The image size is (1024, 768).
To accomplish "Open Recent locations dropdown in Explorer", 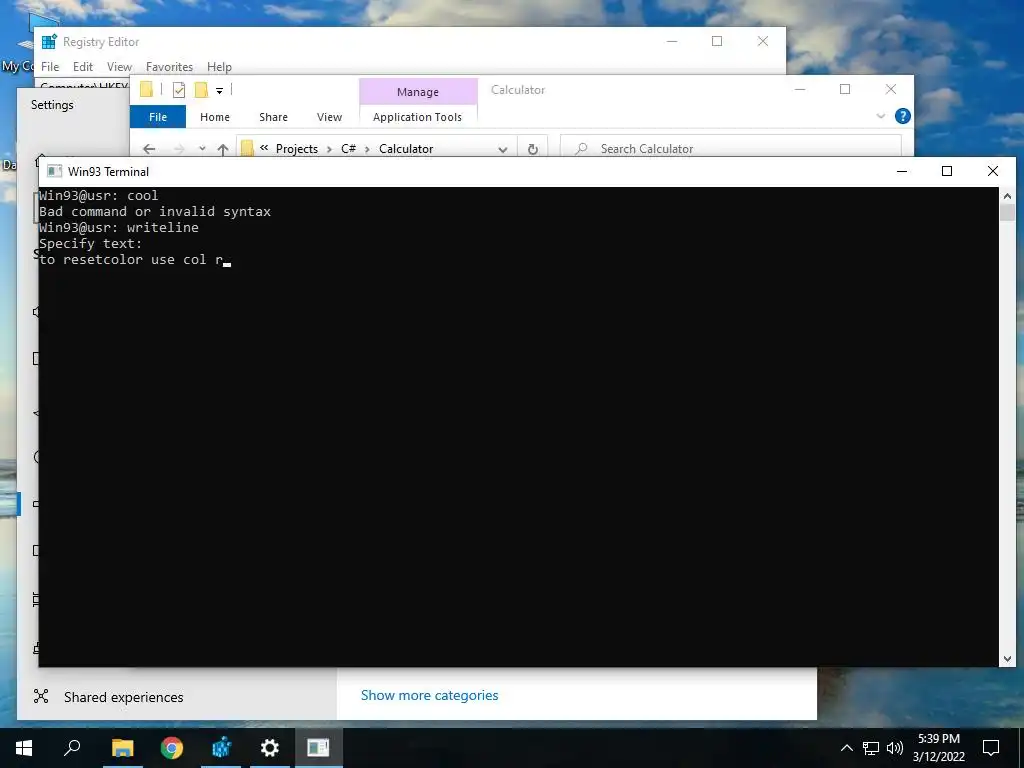I will [202, 149].
